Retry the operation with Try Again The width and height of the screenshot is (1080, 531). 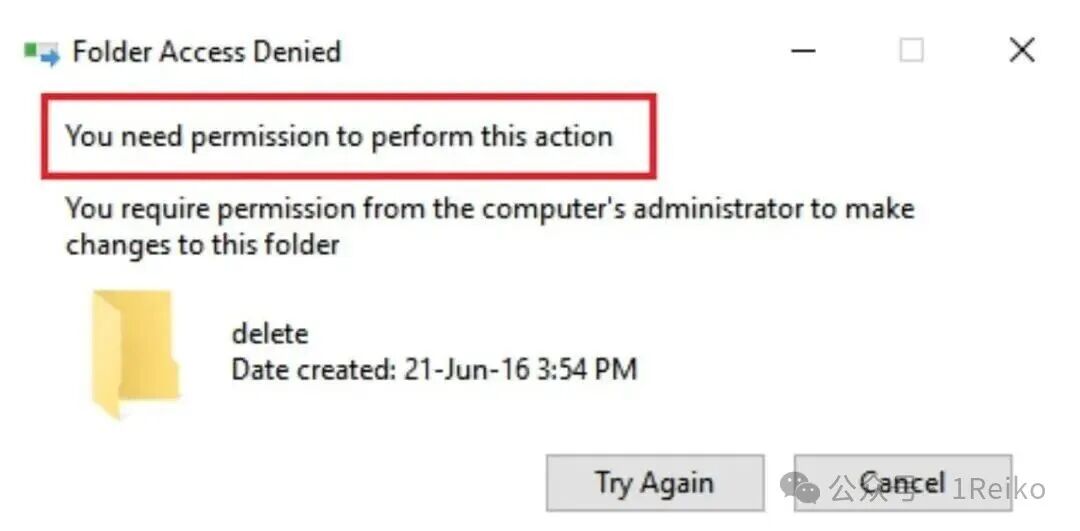(x=655, y=483)
